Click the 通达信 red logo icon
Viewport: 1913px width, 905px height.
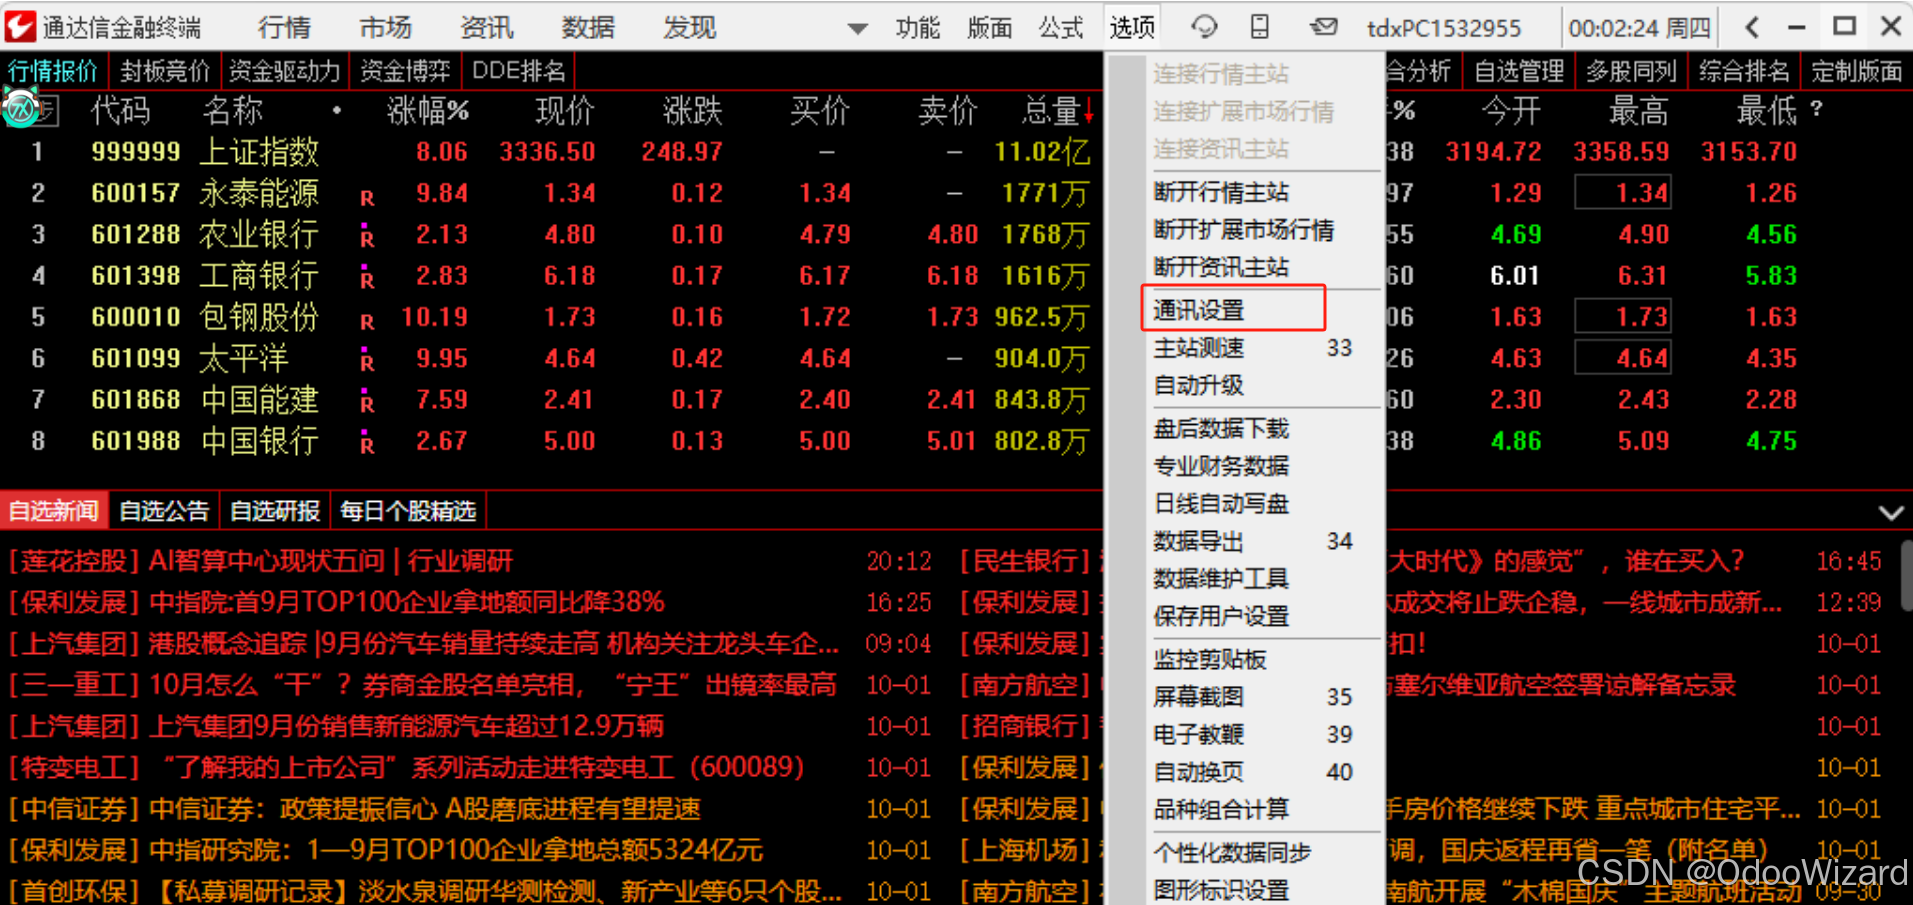click(x=19, y=27)
